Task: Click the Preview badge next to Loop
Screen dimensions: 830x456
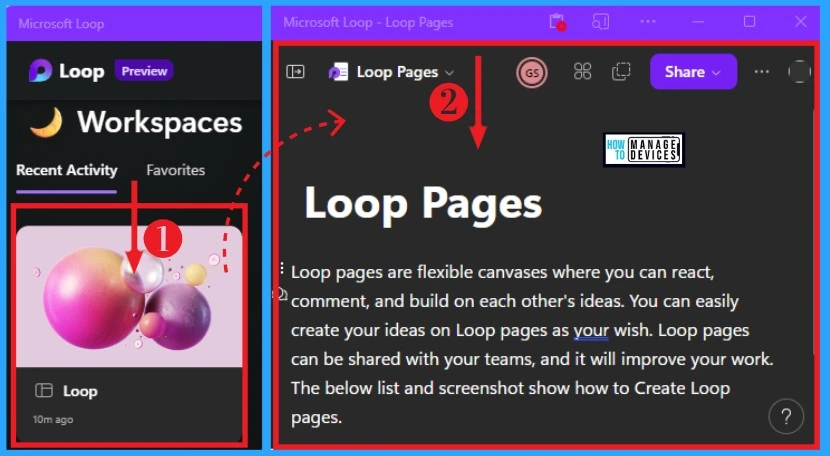Action: (x=144, y=71)
